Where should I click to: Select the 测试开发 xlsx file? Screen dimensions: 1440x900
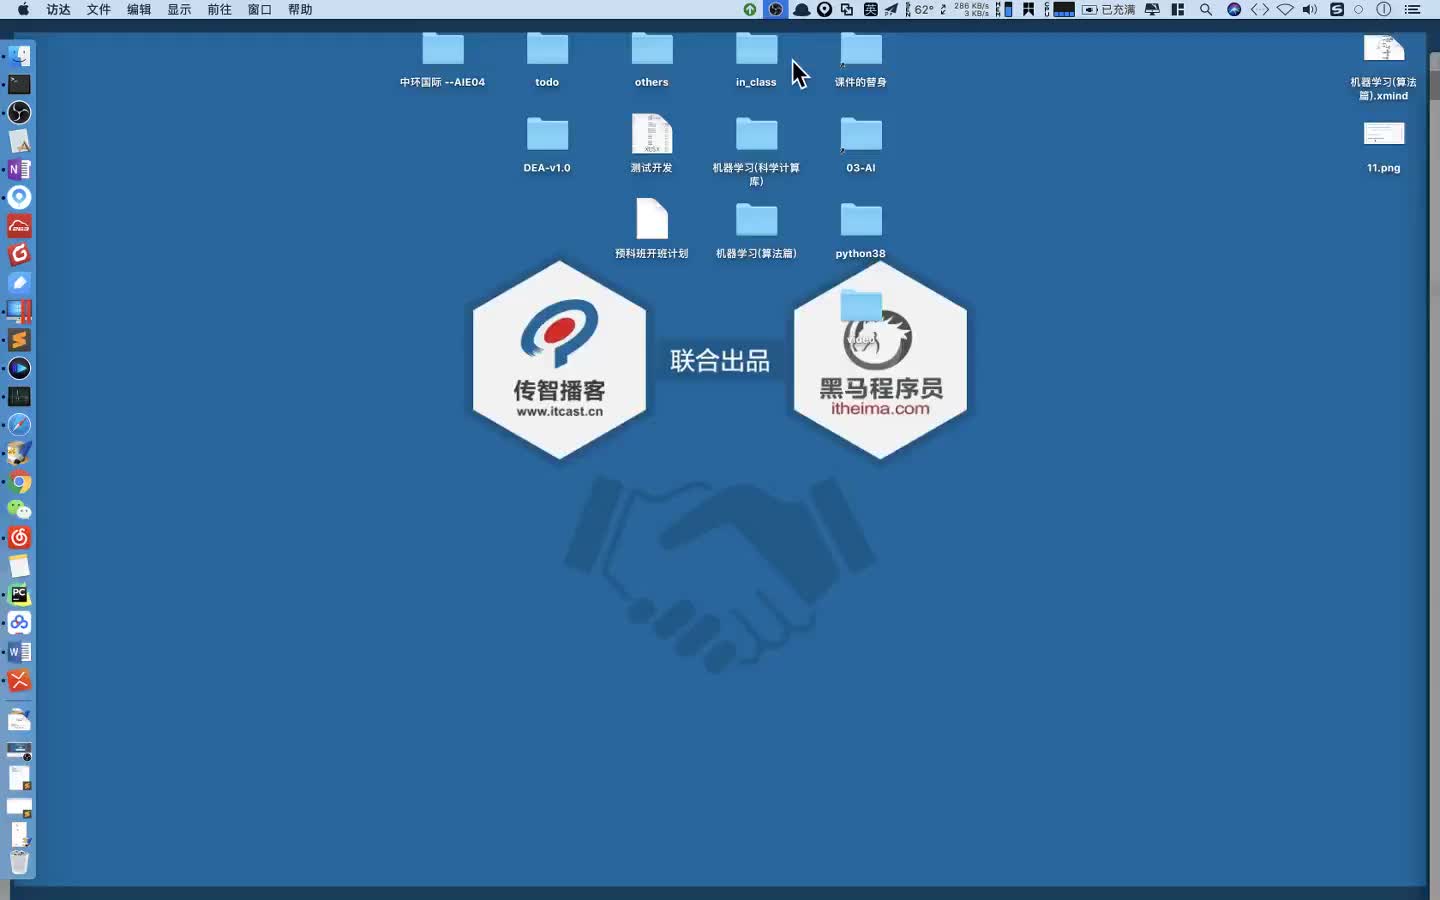tap(652, 144)
